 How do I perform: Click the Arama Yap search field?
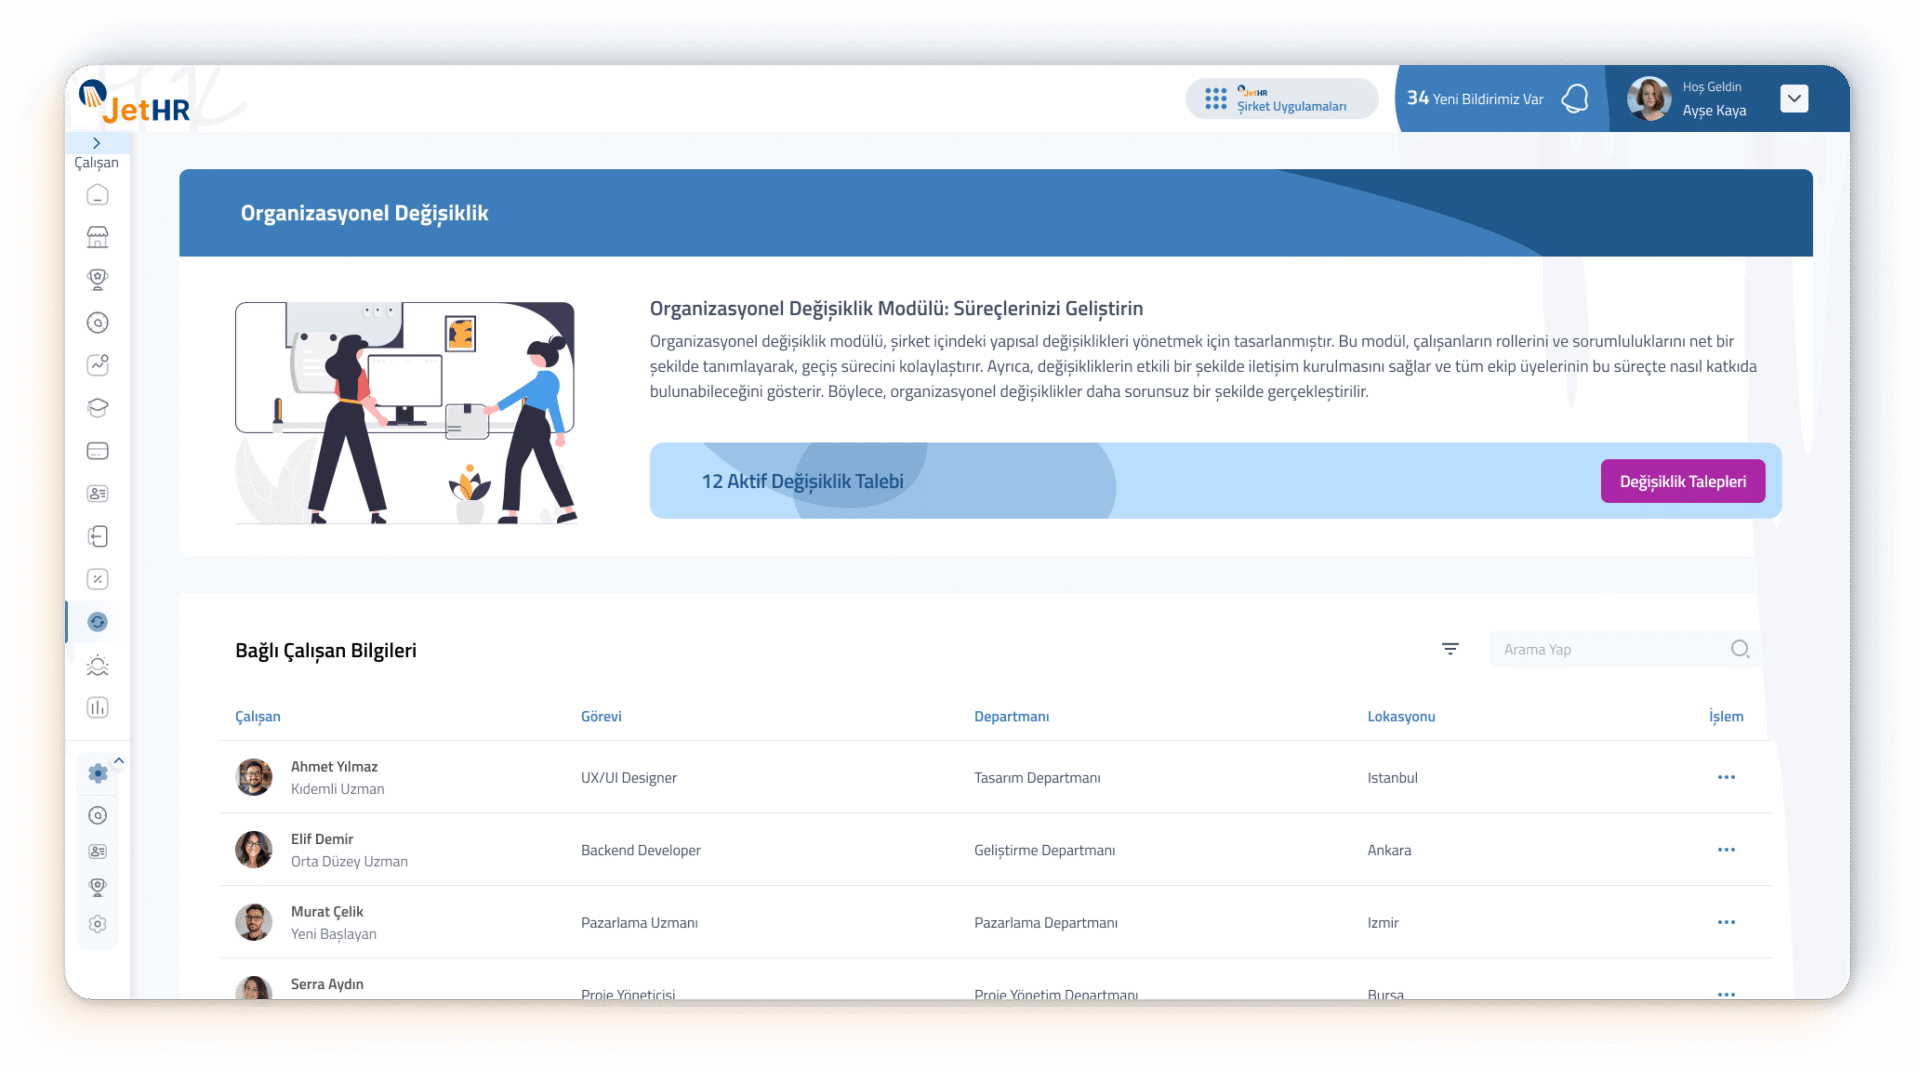tap(1610, 649)
